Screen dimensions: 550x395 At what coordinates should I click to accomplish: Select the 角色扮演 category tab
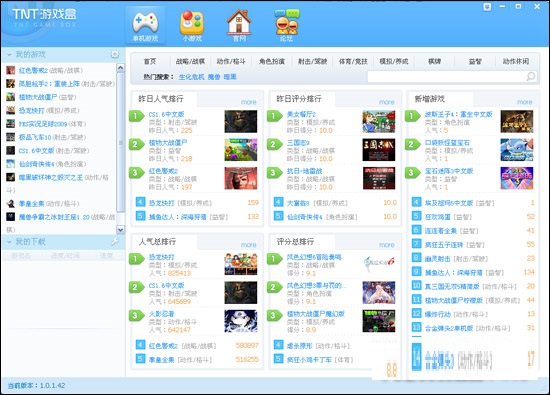(272, 61)
